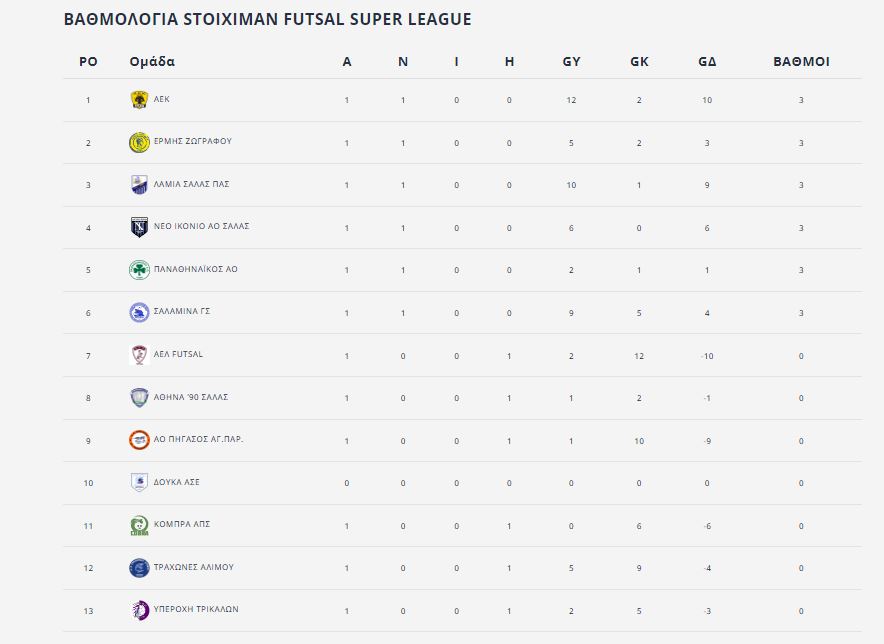Click the ΑΕΚ team logo
Image resolution: width=884 pixels, height=644 pixels.
139,100
